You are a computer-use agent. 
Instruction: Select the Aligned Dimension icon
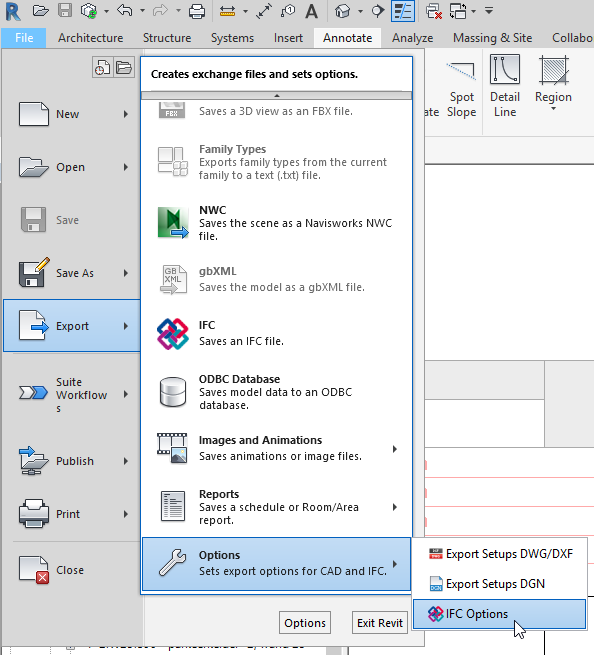(264, 11)
